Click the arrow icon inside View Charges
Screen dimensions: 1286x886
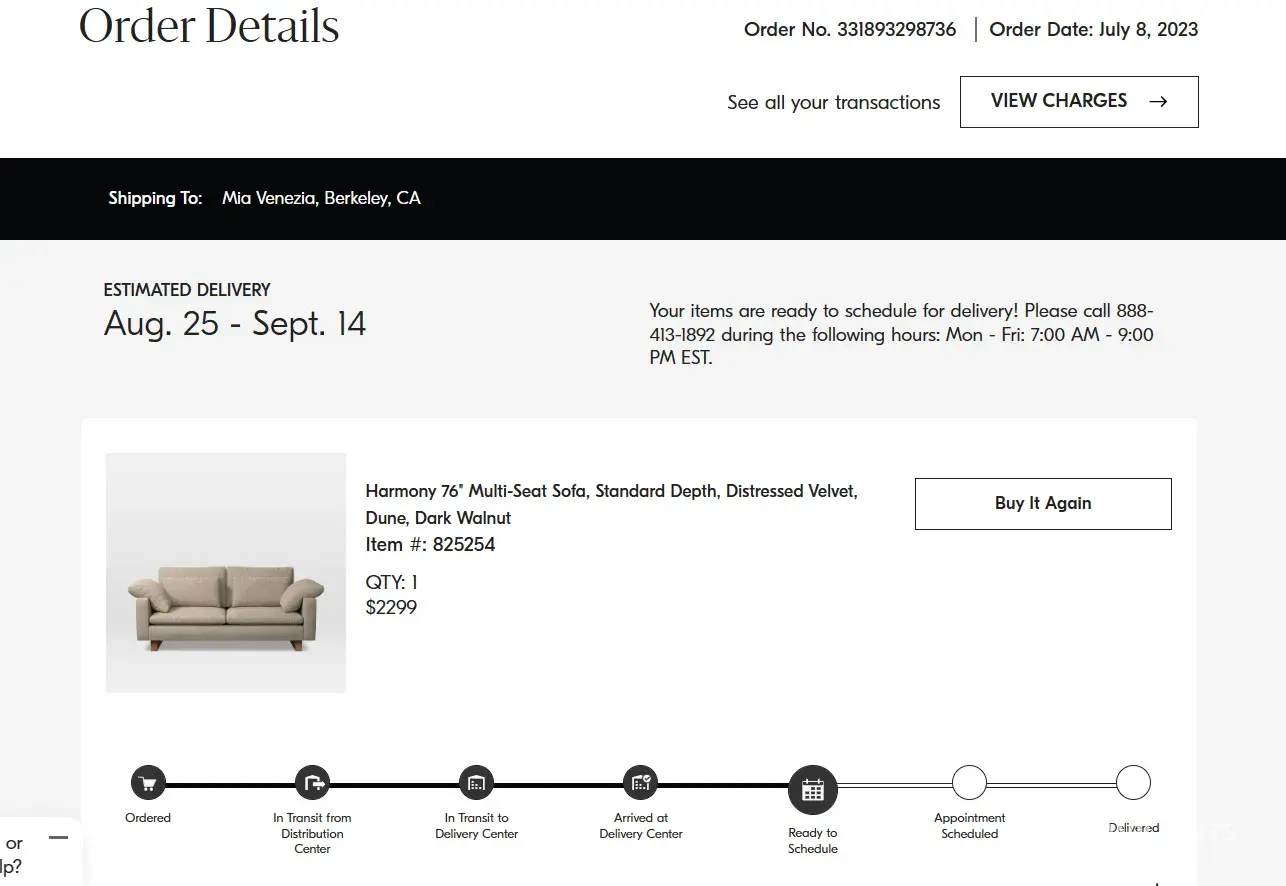(x=1158, y=101)
